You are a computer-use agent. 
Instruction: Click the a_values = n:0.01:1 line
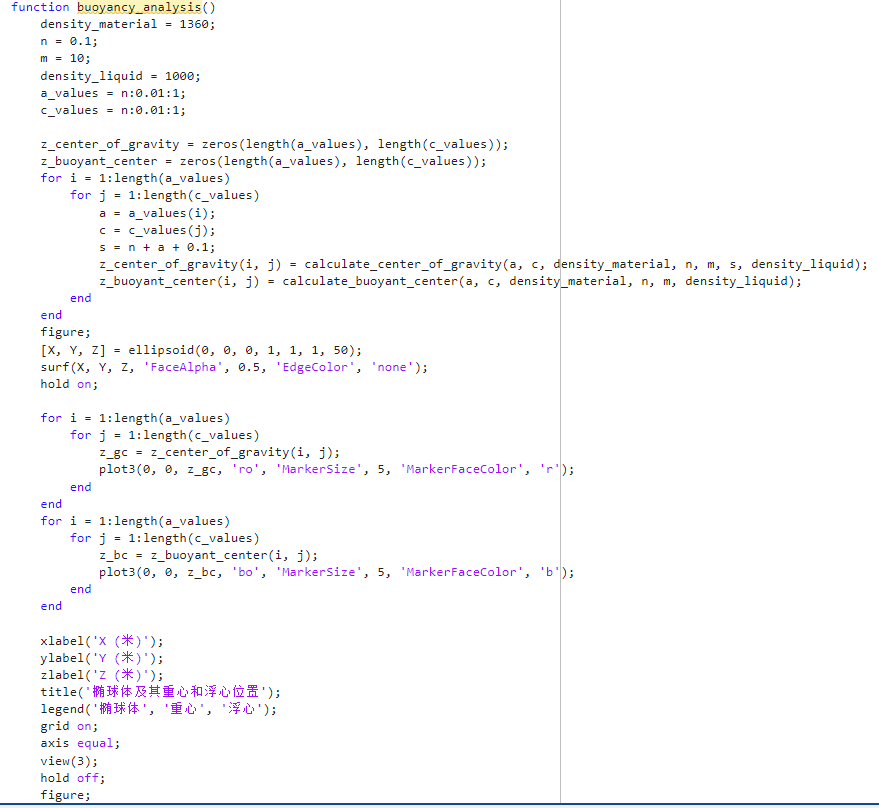(112, 93)
